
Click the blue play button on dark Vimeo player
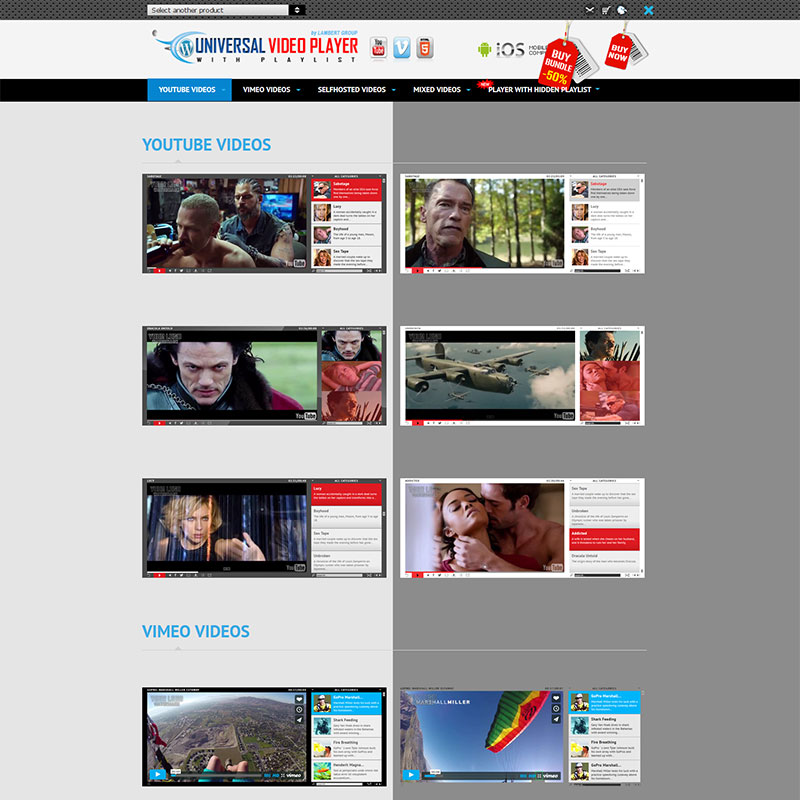[x=158, y=774]
